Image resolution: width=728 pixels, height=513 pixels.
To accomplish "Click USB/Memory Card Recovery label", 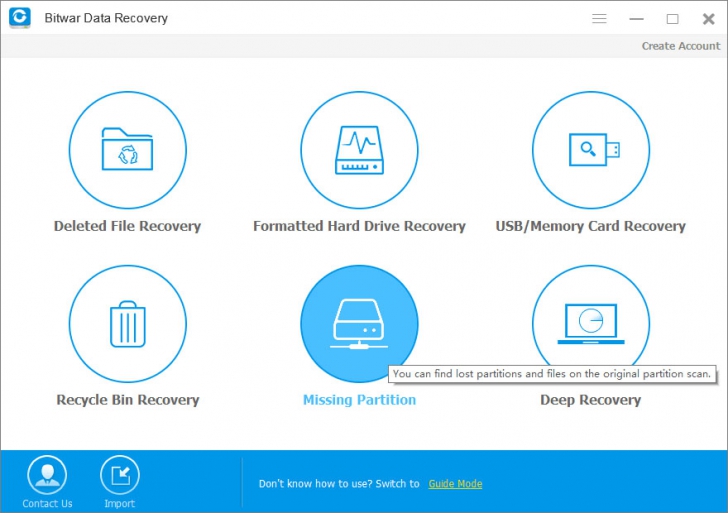I will (x=591, y=226).
